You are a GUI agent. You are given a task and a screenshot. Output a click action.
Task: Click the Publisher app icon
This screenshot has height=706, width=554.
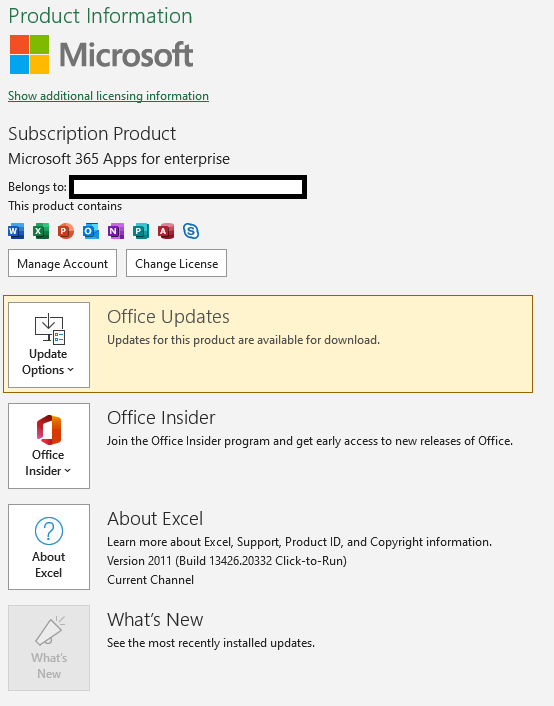pyautogui.click(x=141, y=231)
